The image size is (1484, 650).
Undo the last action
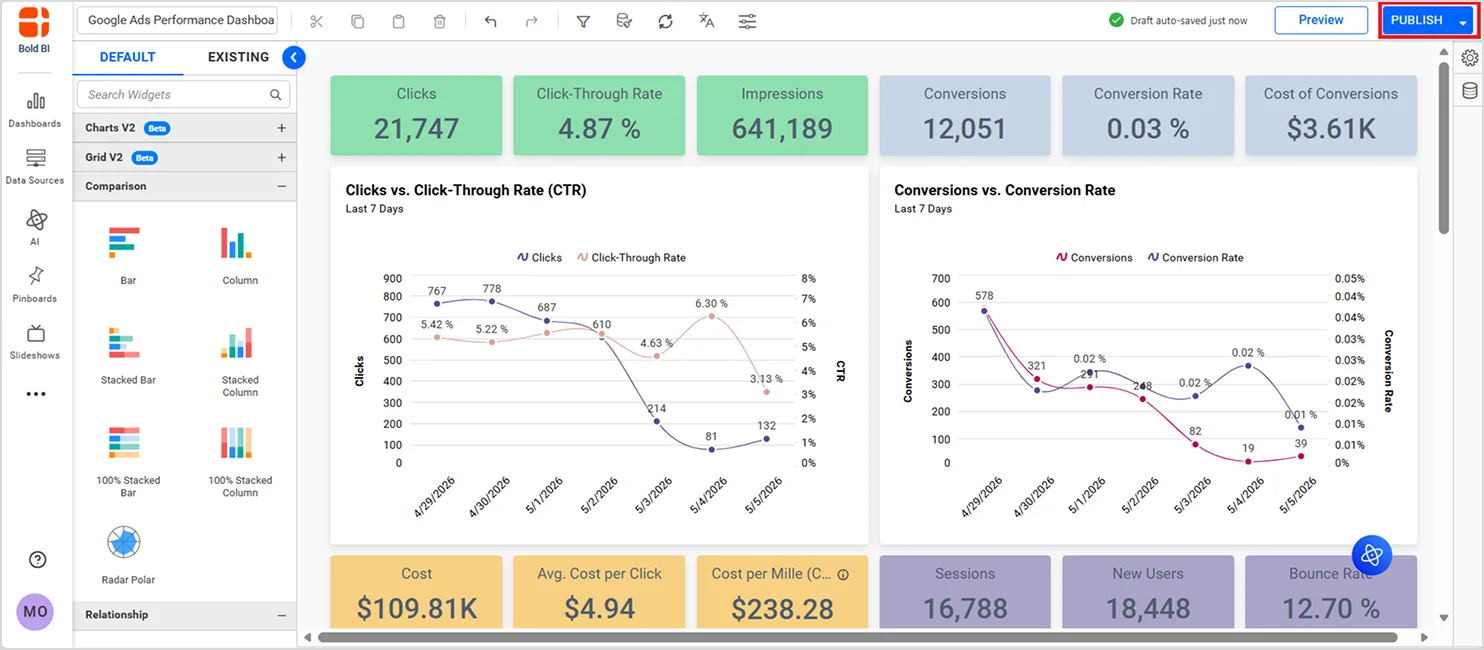click(490, 21)
